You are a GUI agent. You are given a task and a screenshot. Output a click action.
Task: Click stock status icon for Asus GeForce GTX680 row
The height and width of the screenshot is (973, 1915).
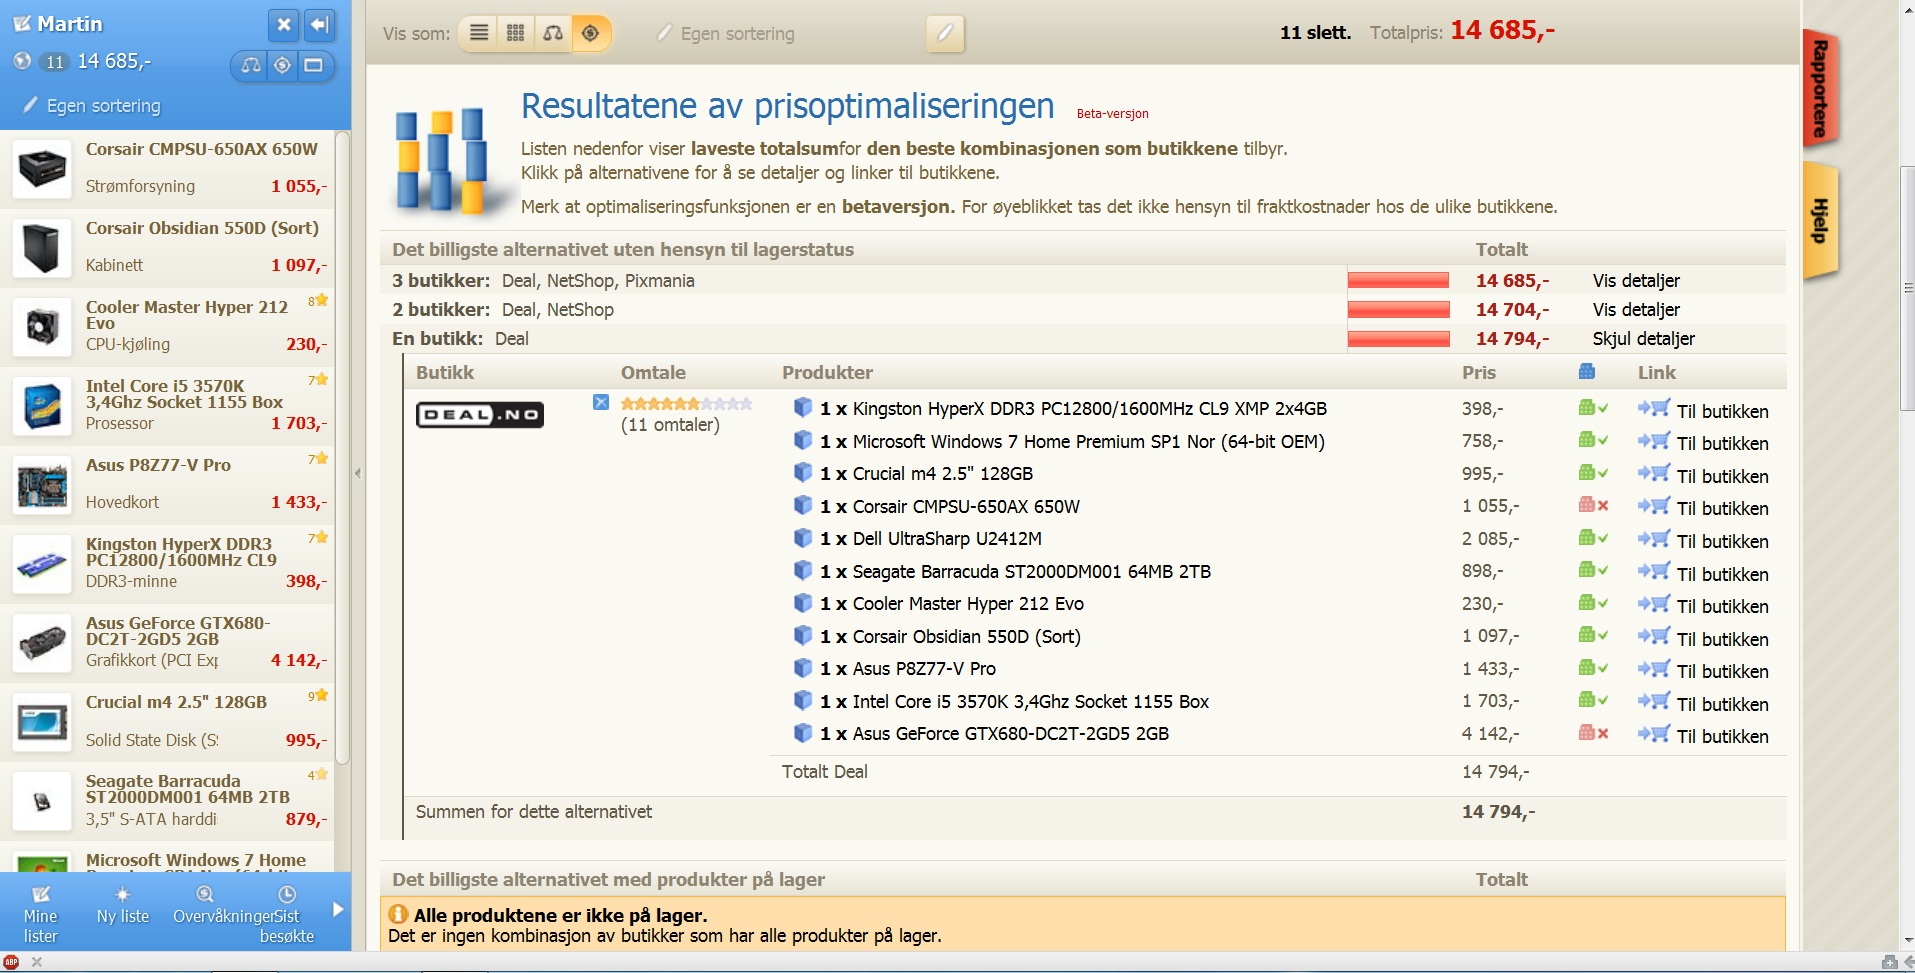pyautogui.click(x=1593, y=733)
